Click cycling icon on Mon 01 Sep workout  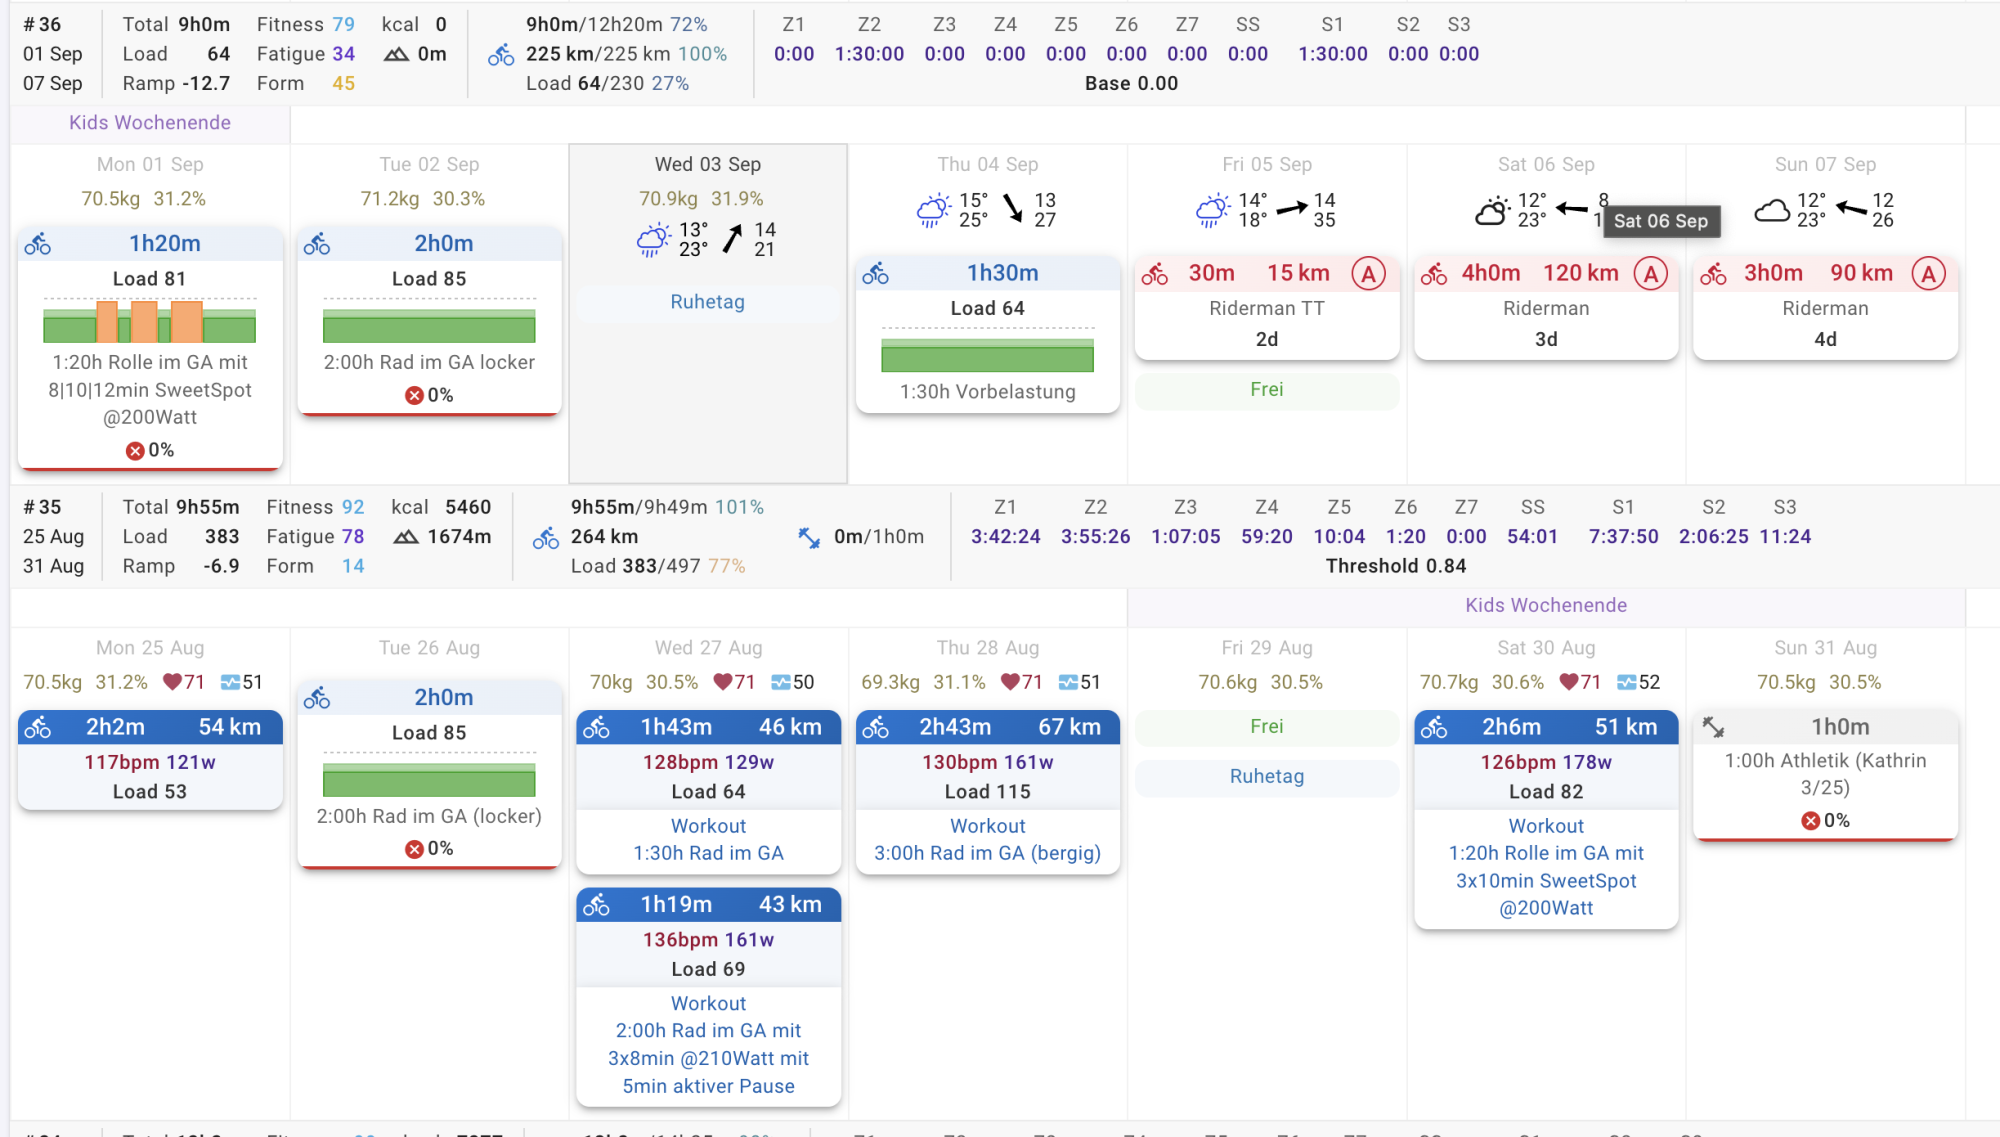point(38,244)
